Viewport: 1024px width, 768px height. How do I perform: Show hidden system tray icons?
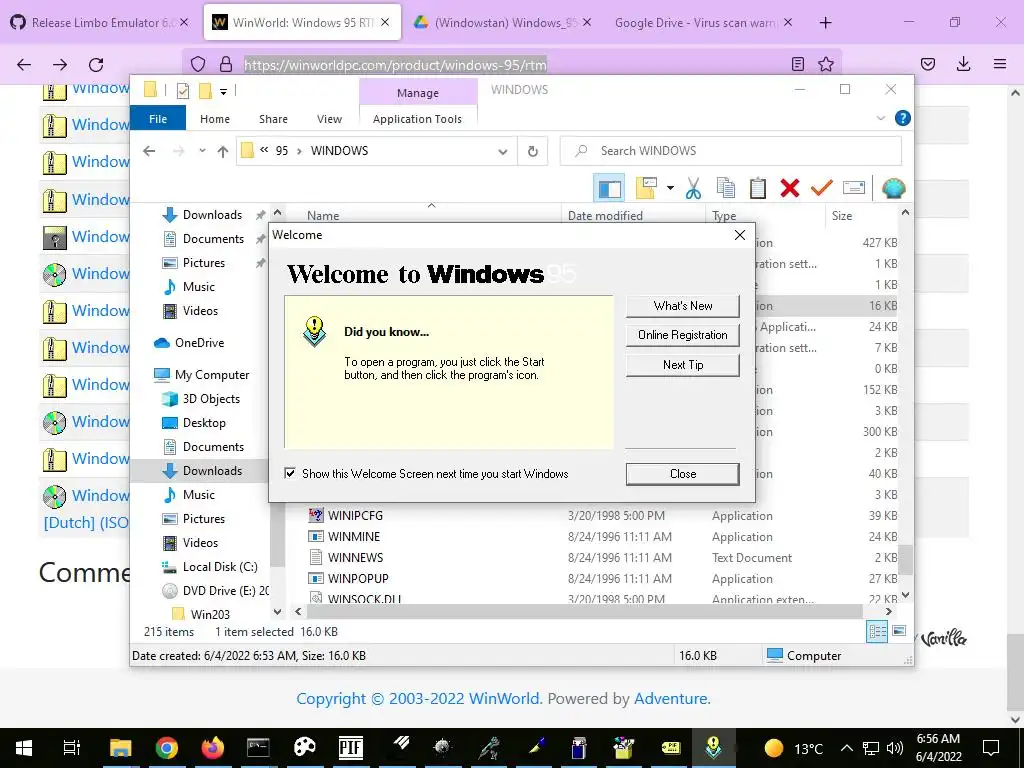point(846,748)
